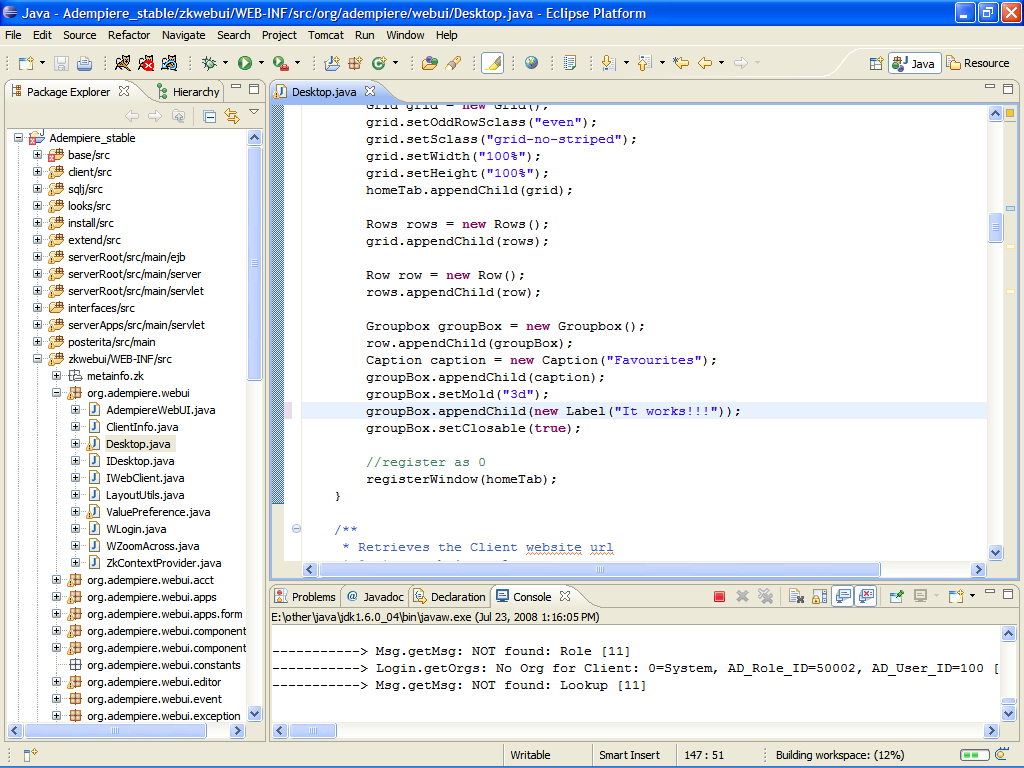Collapse the Javadoc comment fold marker
Viewport: 1024px width, 768px height.
click(x=296, y=528)
